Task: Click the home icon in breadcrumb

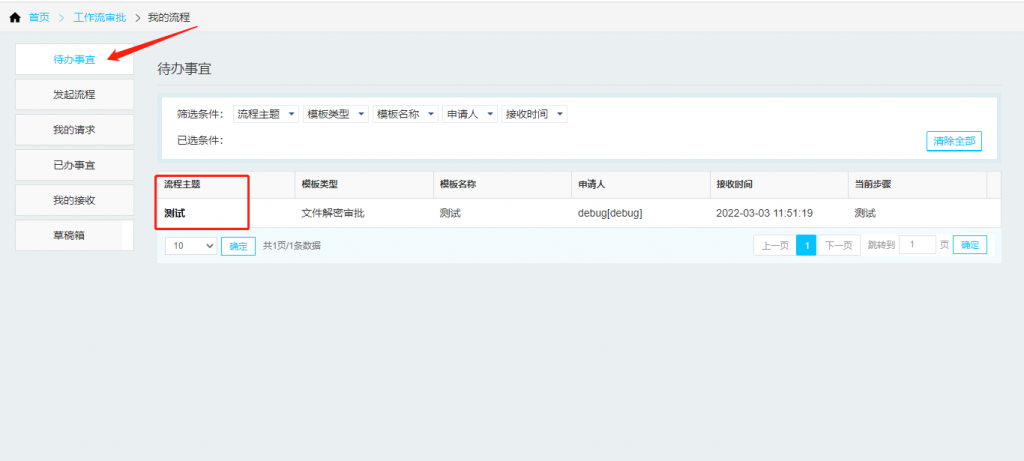Action: (14, 18)
